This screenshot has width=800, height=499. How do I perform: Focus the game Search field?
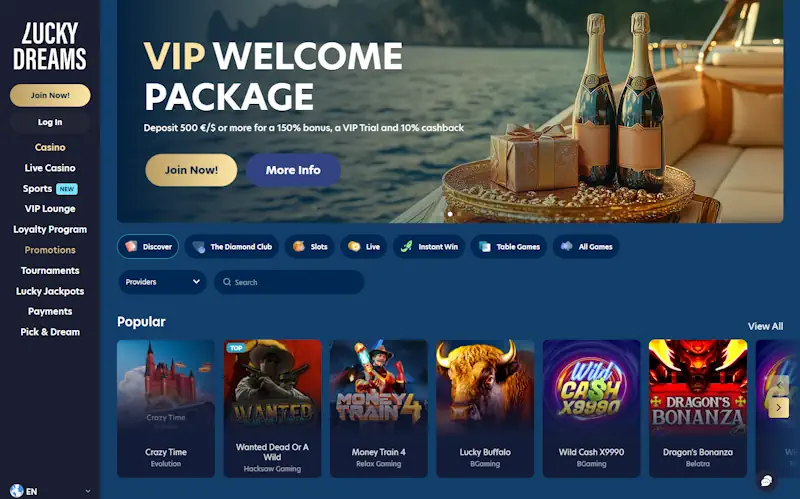tap(289, 282)
